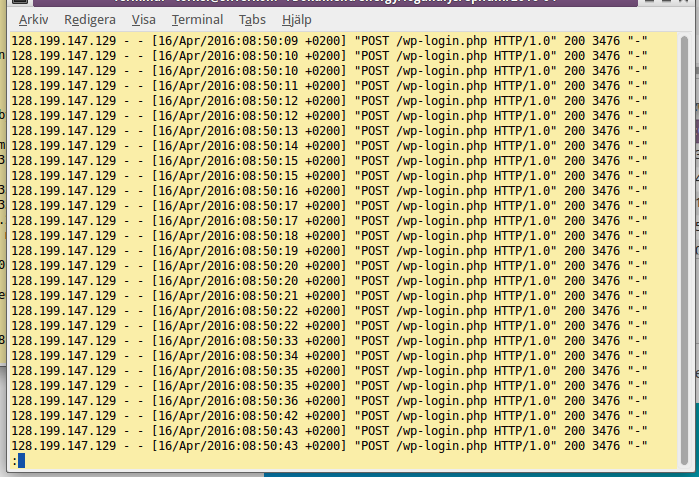Open the Redigera menu
This screenshot has height=477, width=699.
90,20
